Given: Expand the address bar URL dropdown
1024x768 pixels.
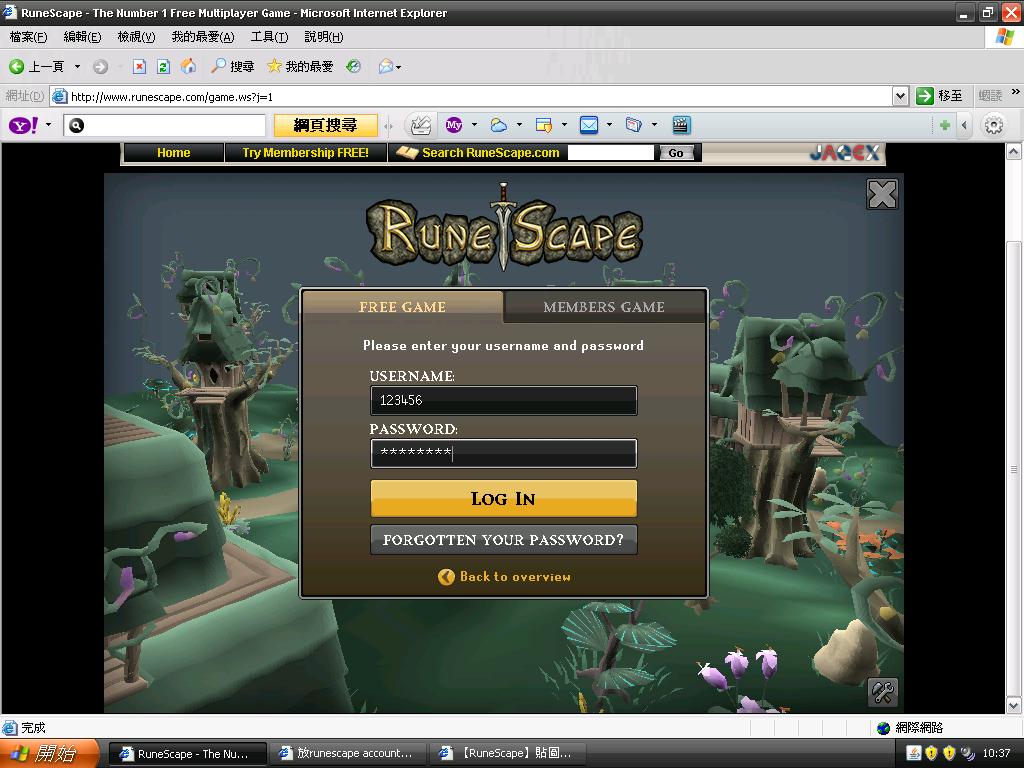Looking at the screenshot, I should click(900, 96).
